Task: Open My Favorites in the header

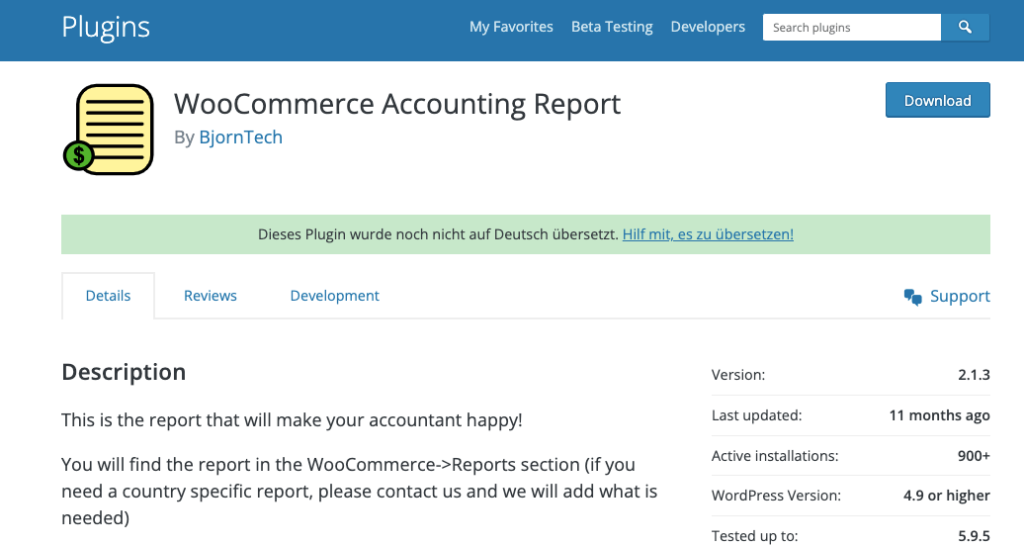Action: point(511,27)
